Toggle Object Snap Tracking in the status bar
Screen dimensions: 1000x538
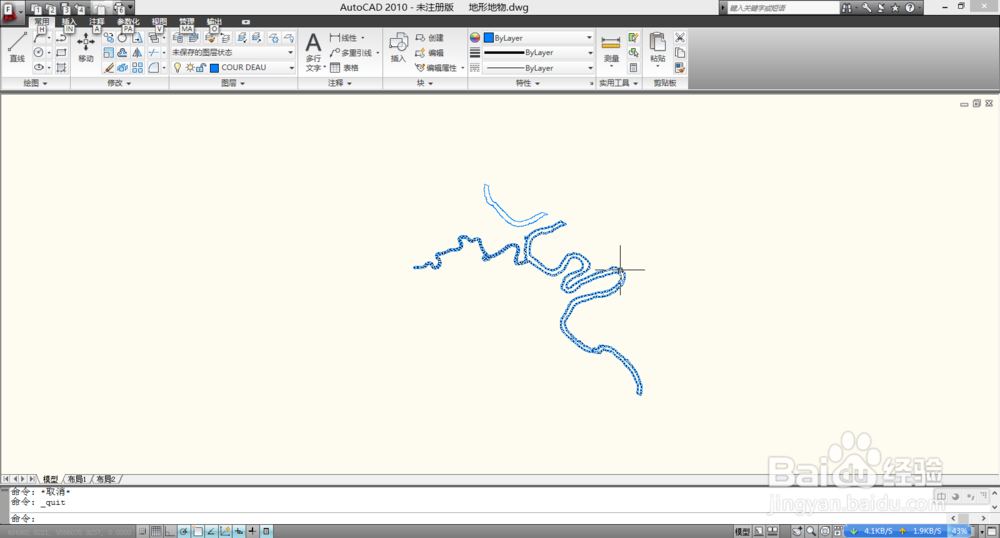[x=211, y=531]
